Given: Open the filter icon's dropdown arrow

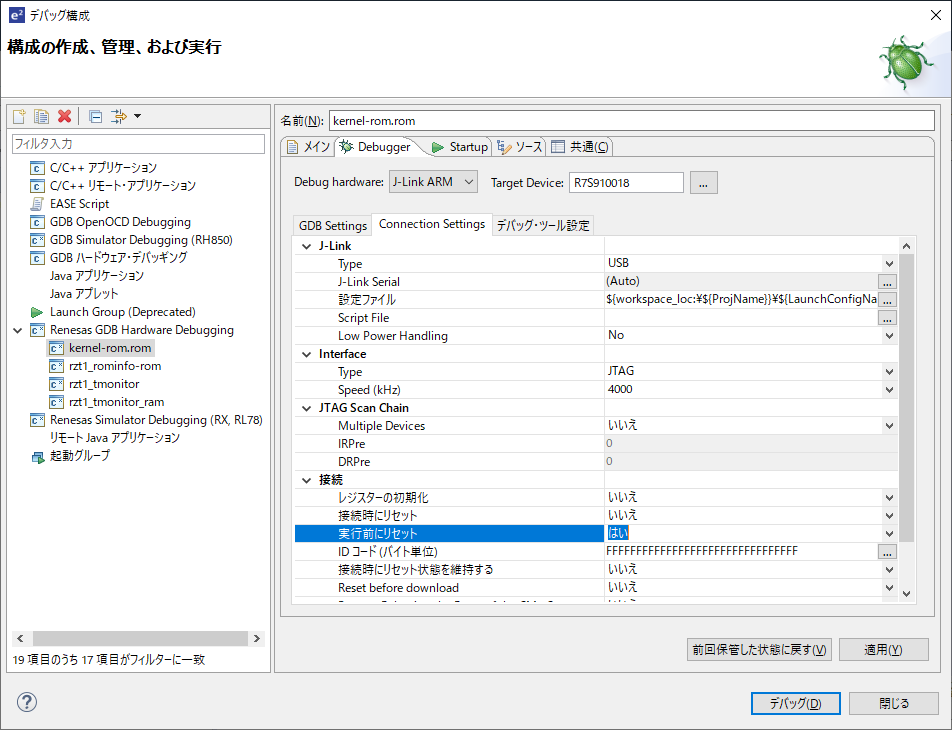Looking at the screenshot, I should (138, 116).
